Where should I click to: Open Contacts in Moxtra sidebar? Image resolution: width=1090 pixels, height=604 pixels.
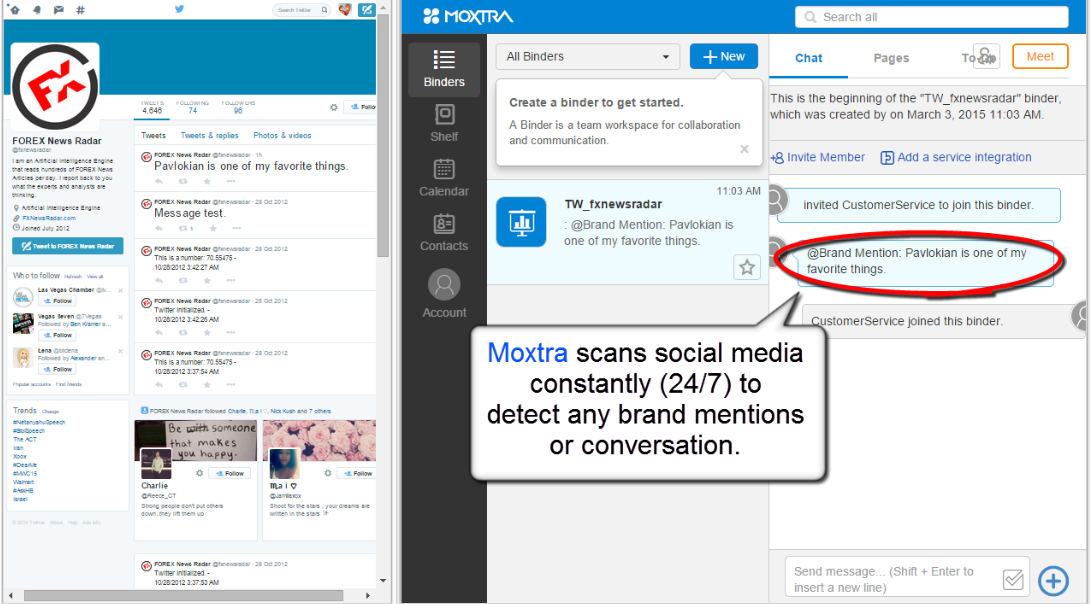coord(444,233)
